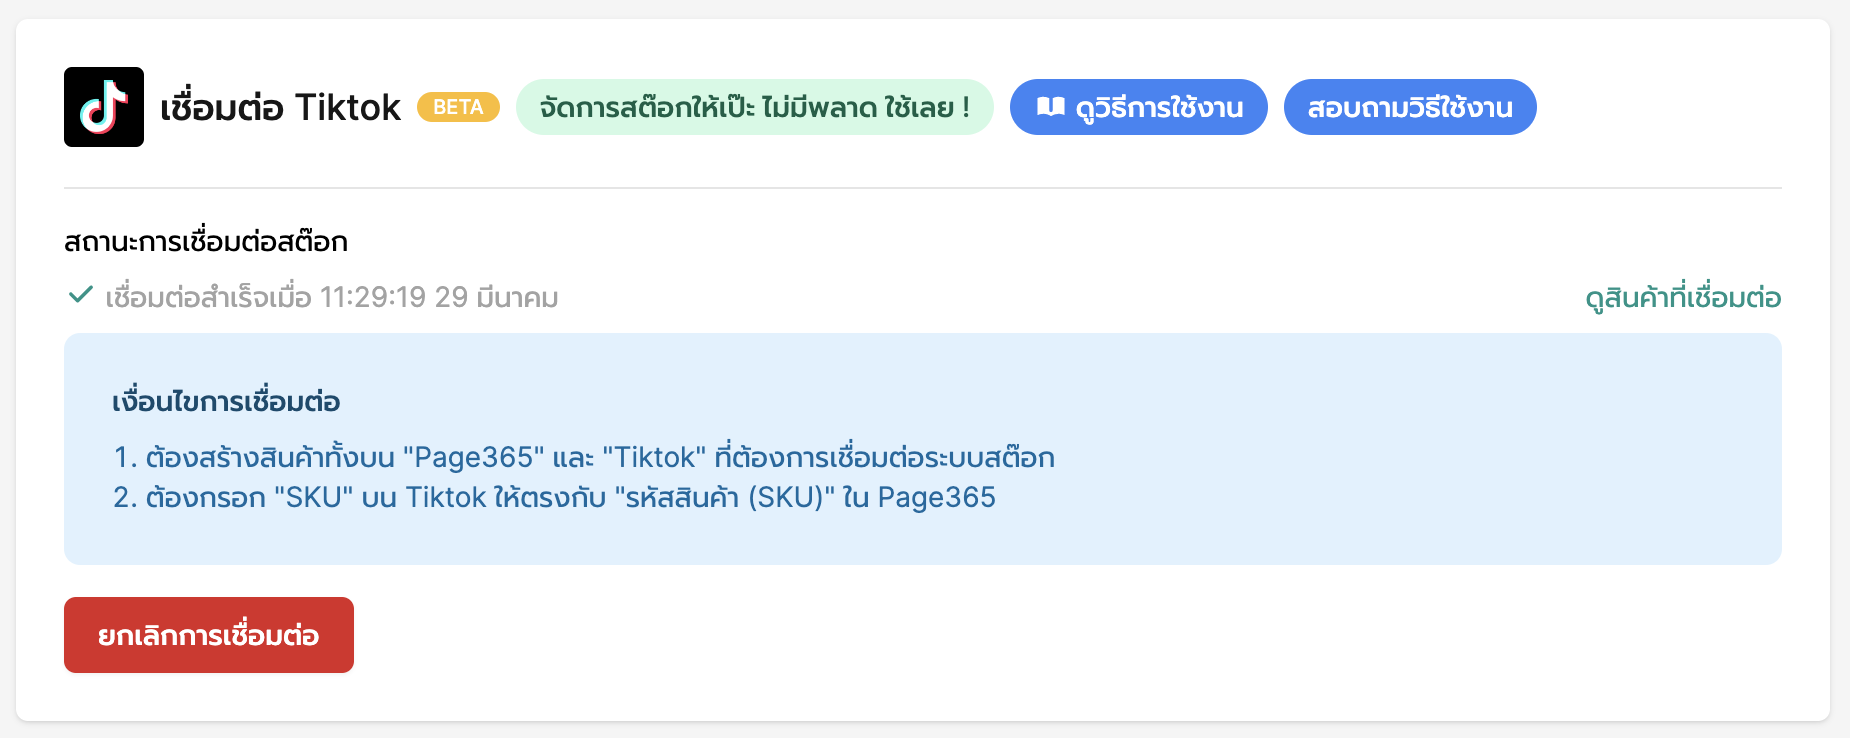
Task: Click the green checkmark status icon
Action: coord(80,295)
